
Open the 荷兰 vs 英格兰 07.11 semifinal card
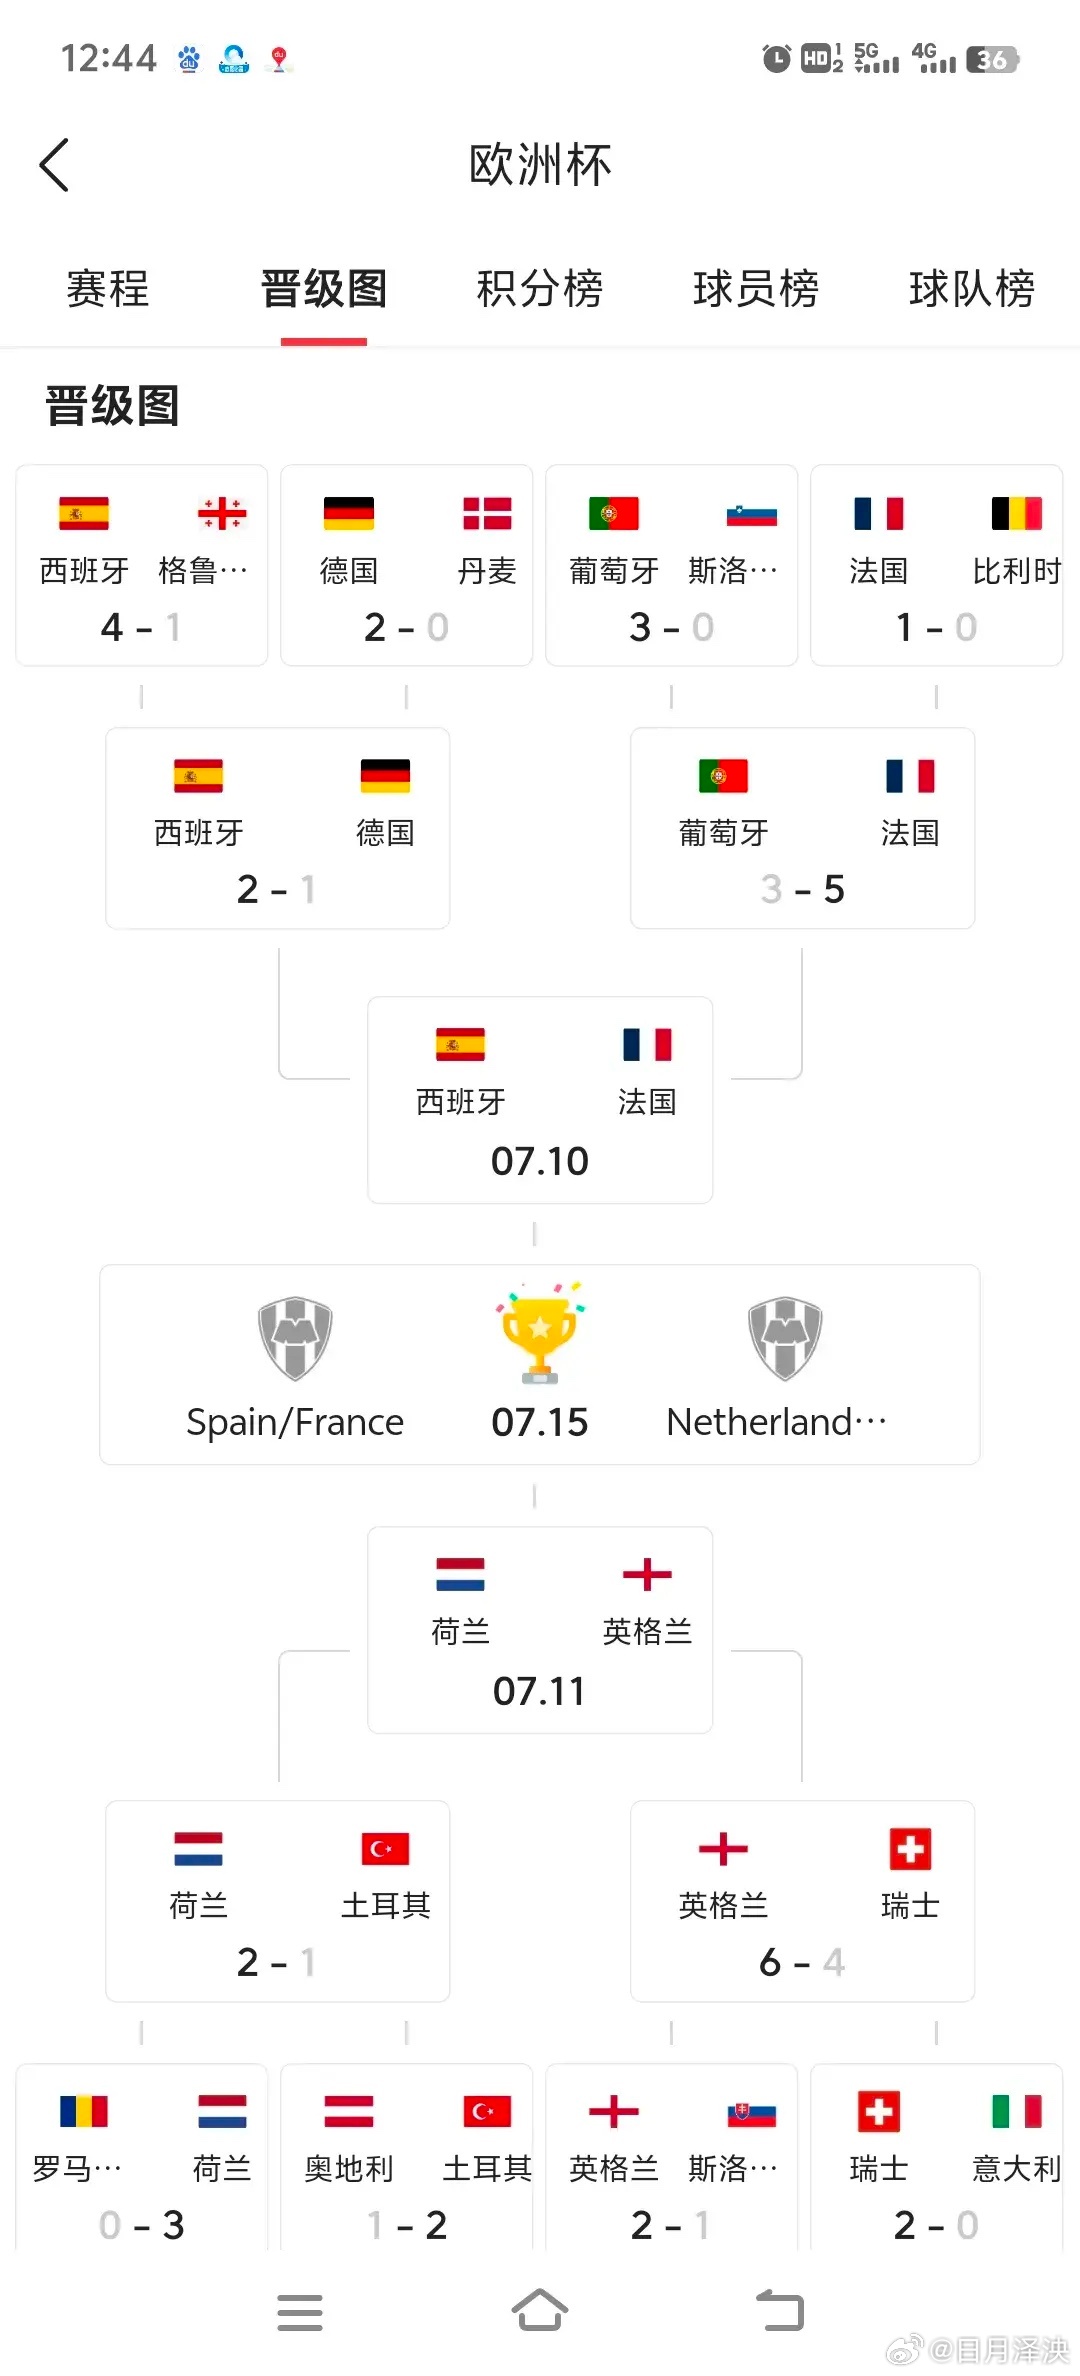click(x=540, y=1630)
